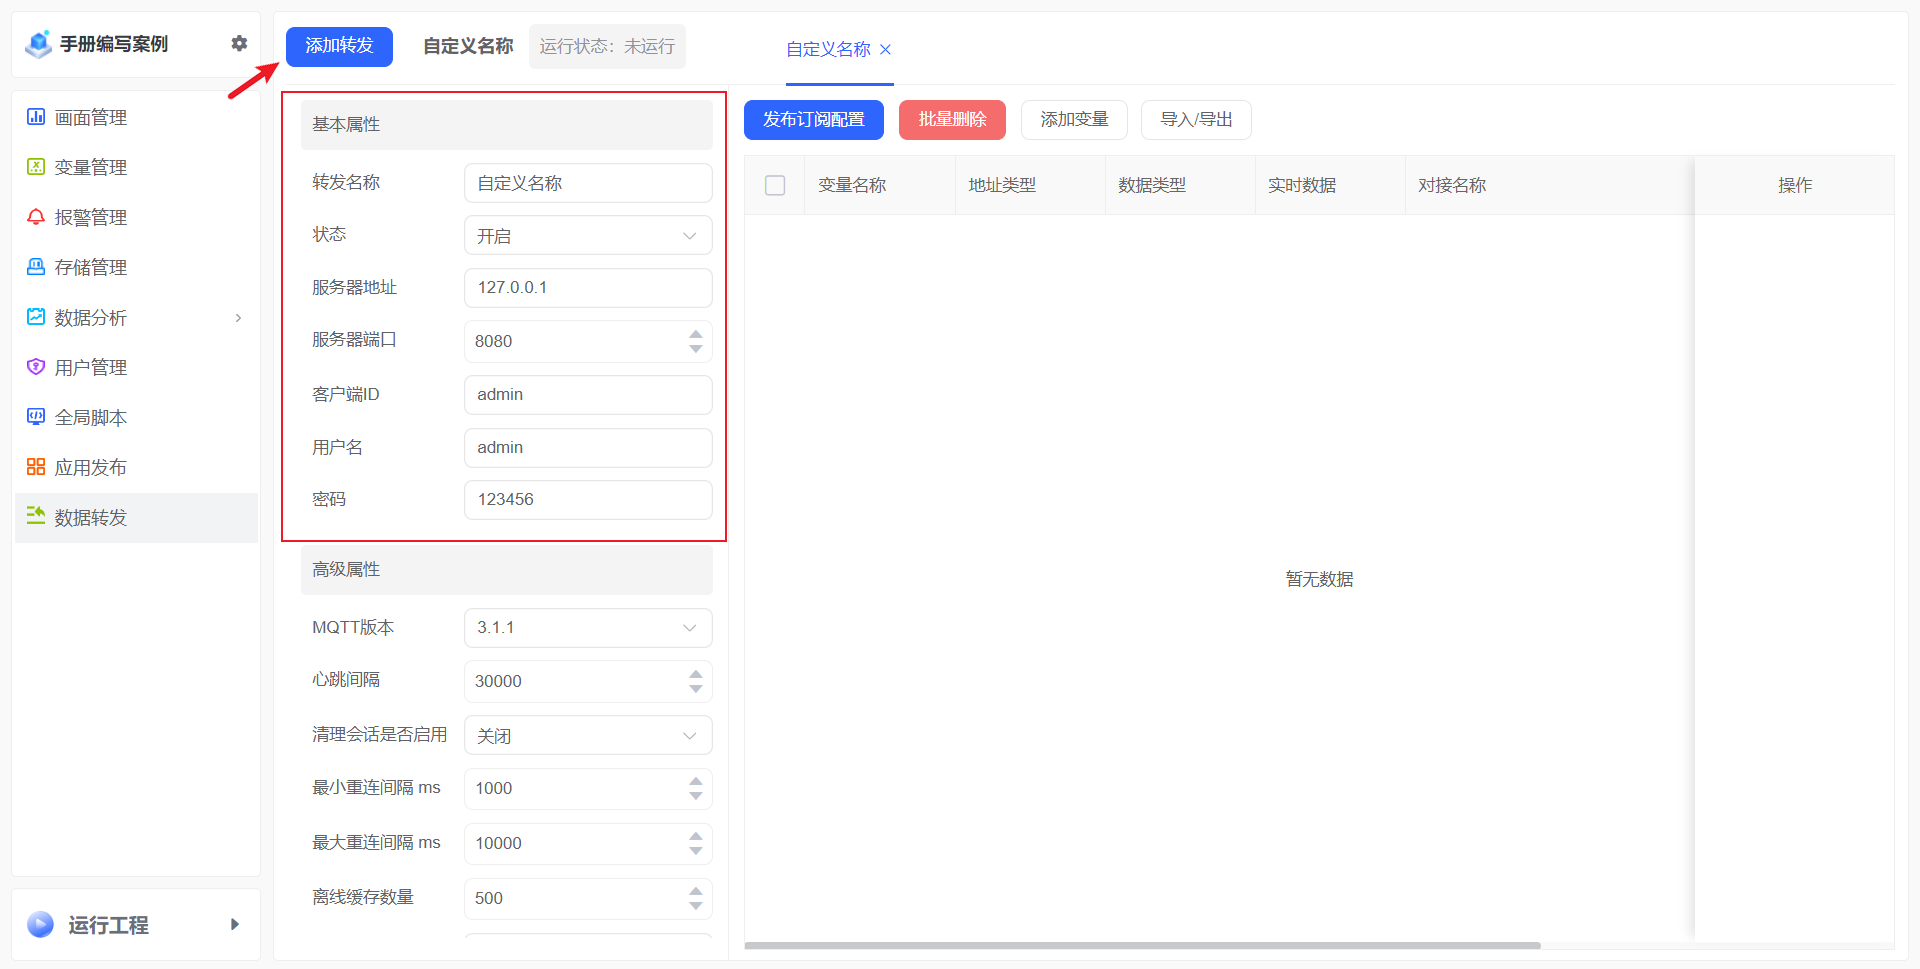Viewport: 1920px width, 969px height.
Task: Open 用户管理 with its shield icon
Action: [35, 367]
